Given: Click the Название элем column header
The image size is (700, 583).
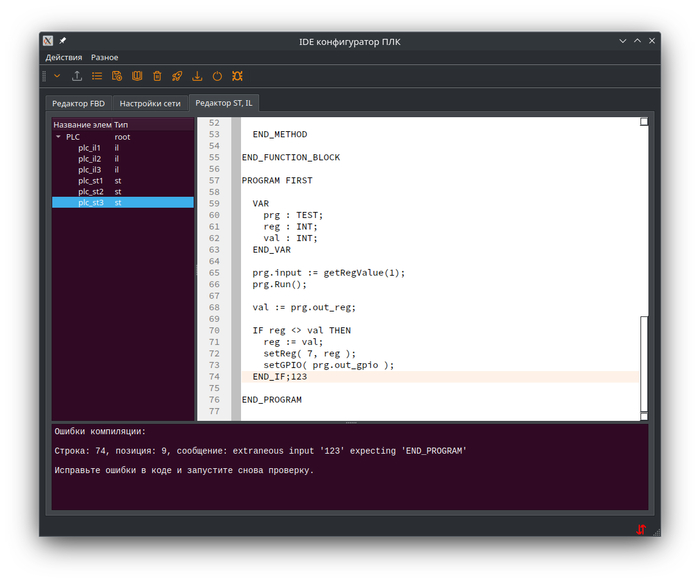Looking at the screenshot, I should [x=83, y=125].
